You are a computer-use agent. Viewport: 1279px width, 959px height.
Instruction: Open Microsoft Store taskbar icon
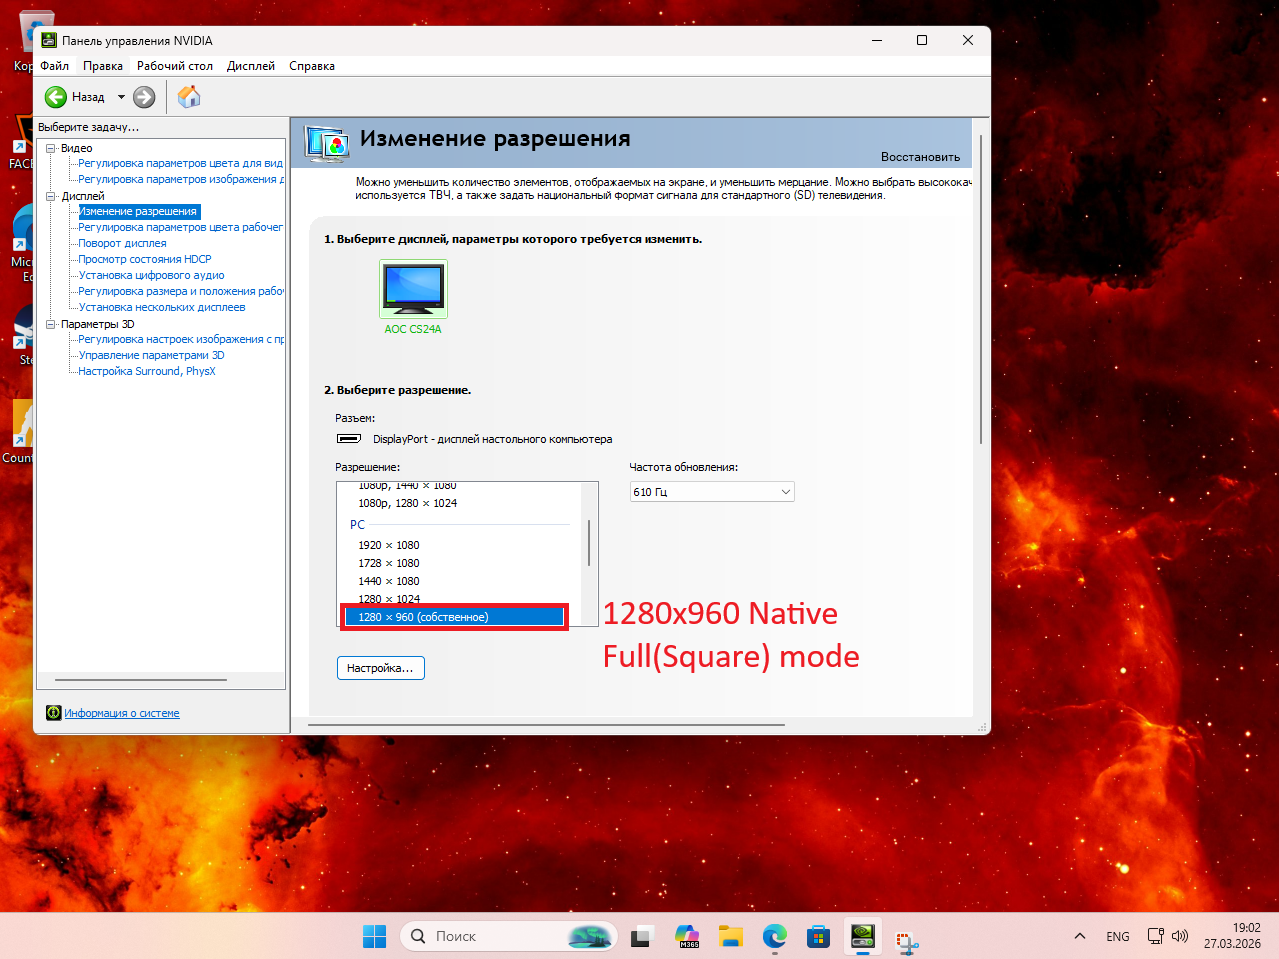818,936
